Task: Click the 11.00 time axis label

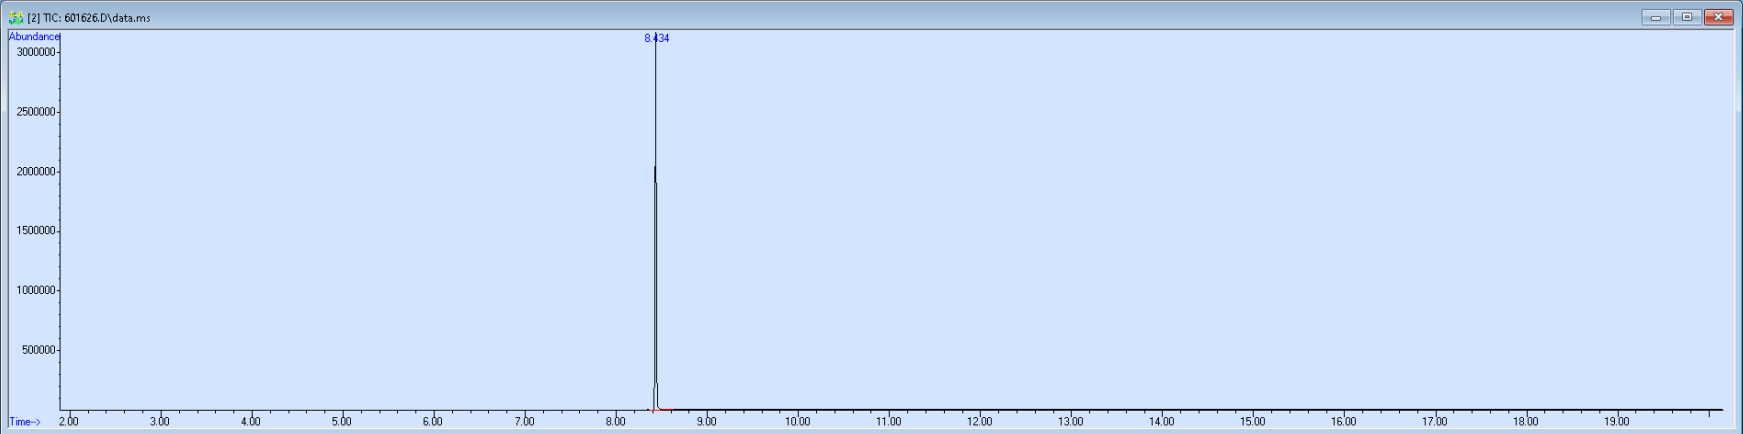Action: click(x=888, y=422)
